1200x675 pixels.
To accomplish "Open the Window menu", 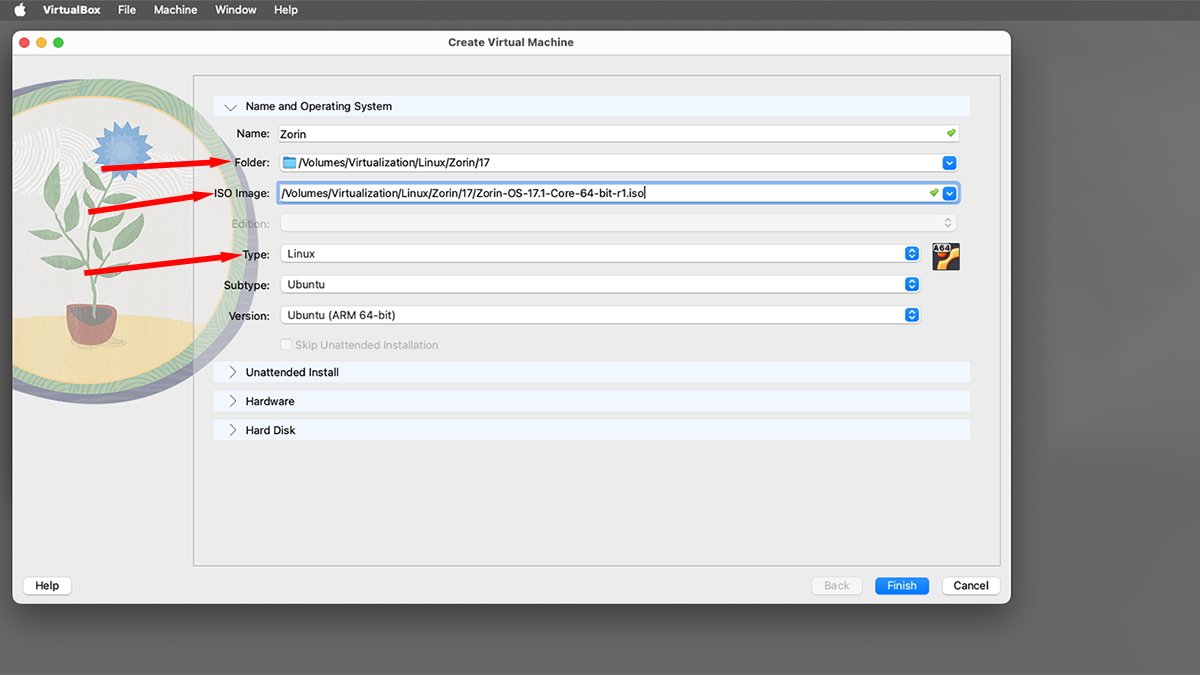I will pos(236,10).
